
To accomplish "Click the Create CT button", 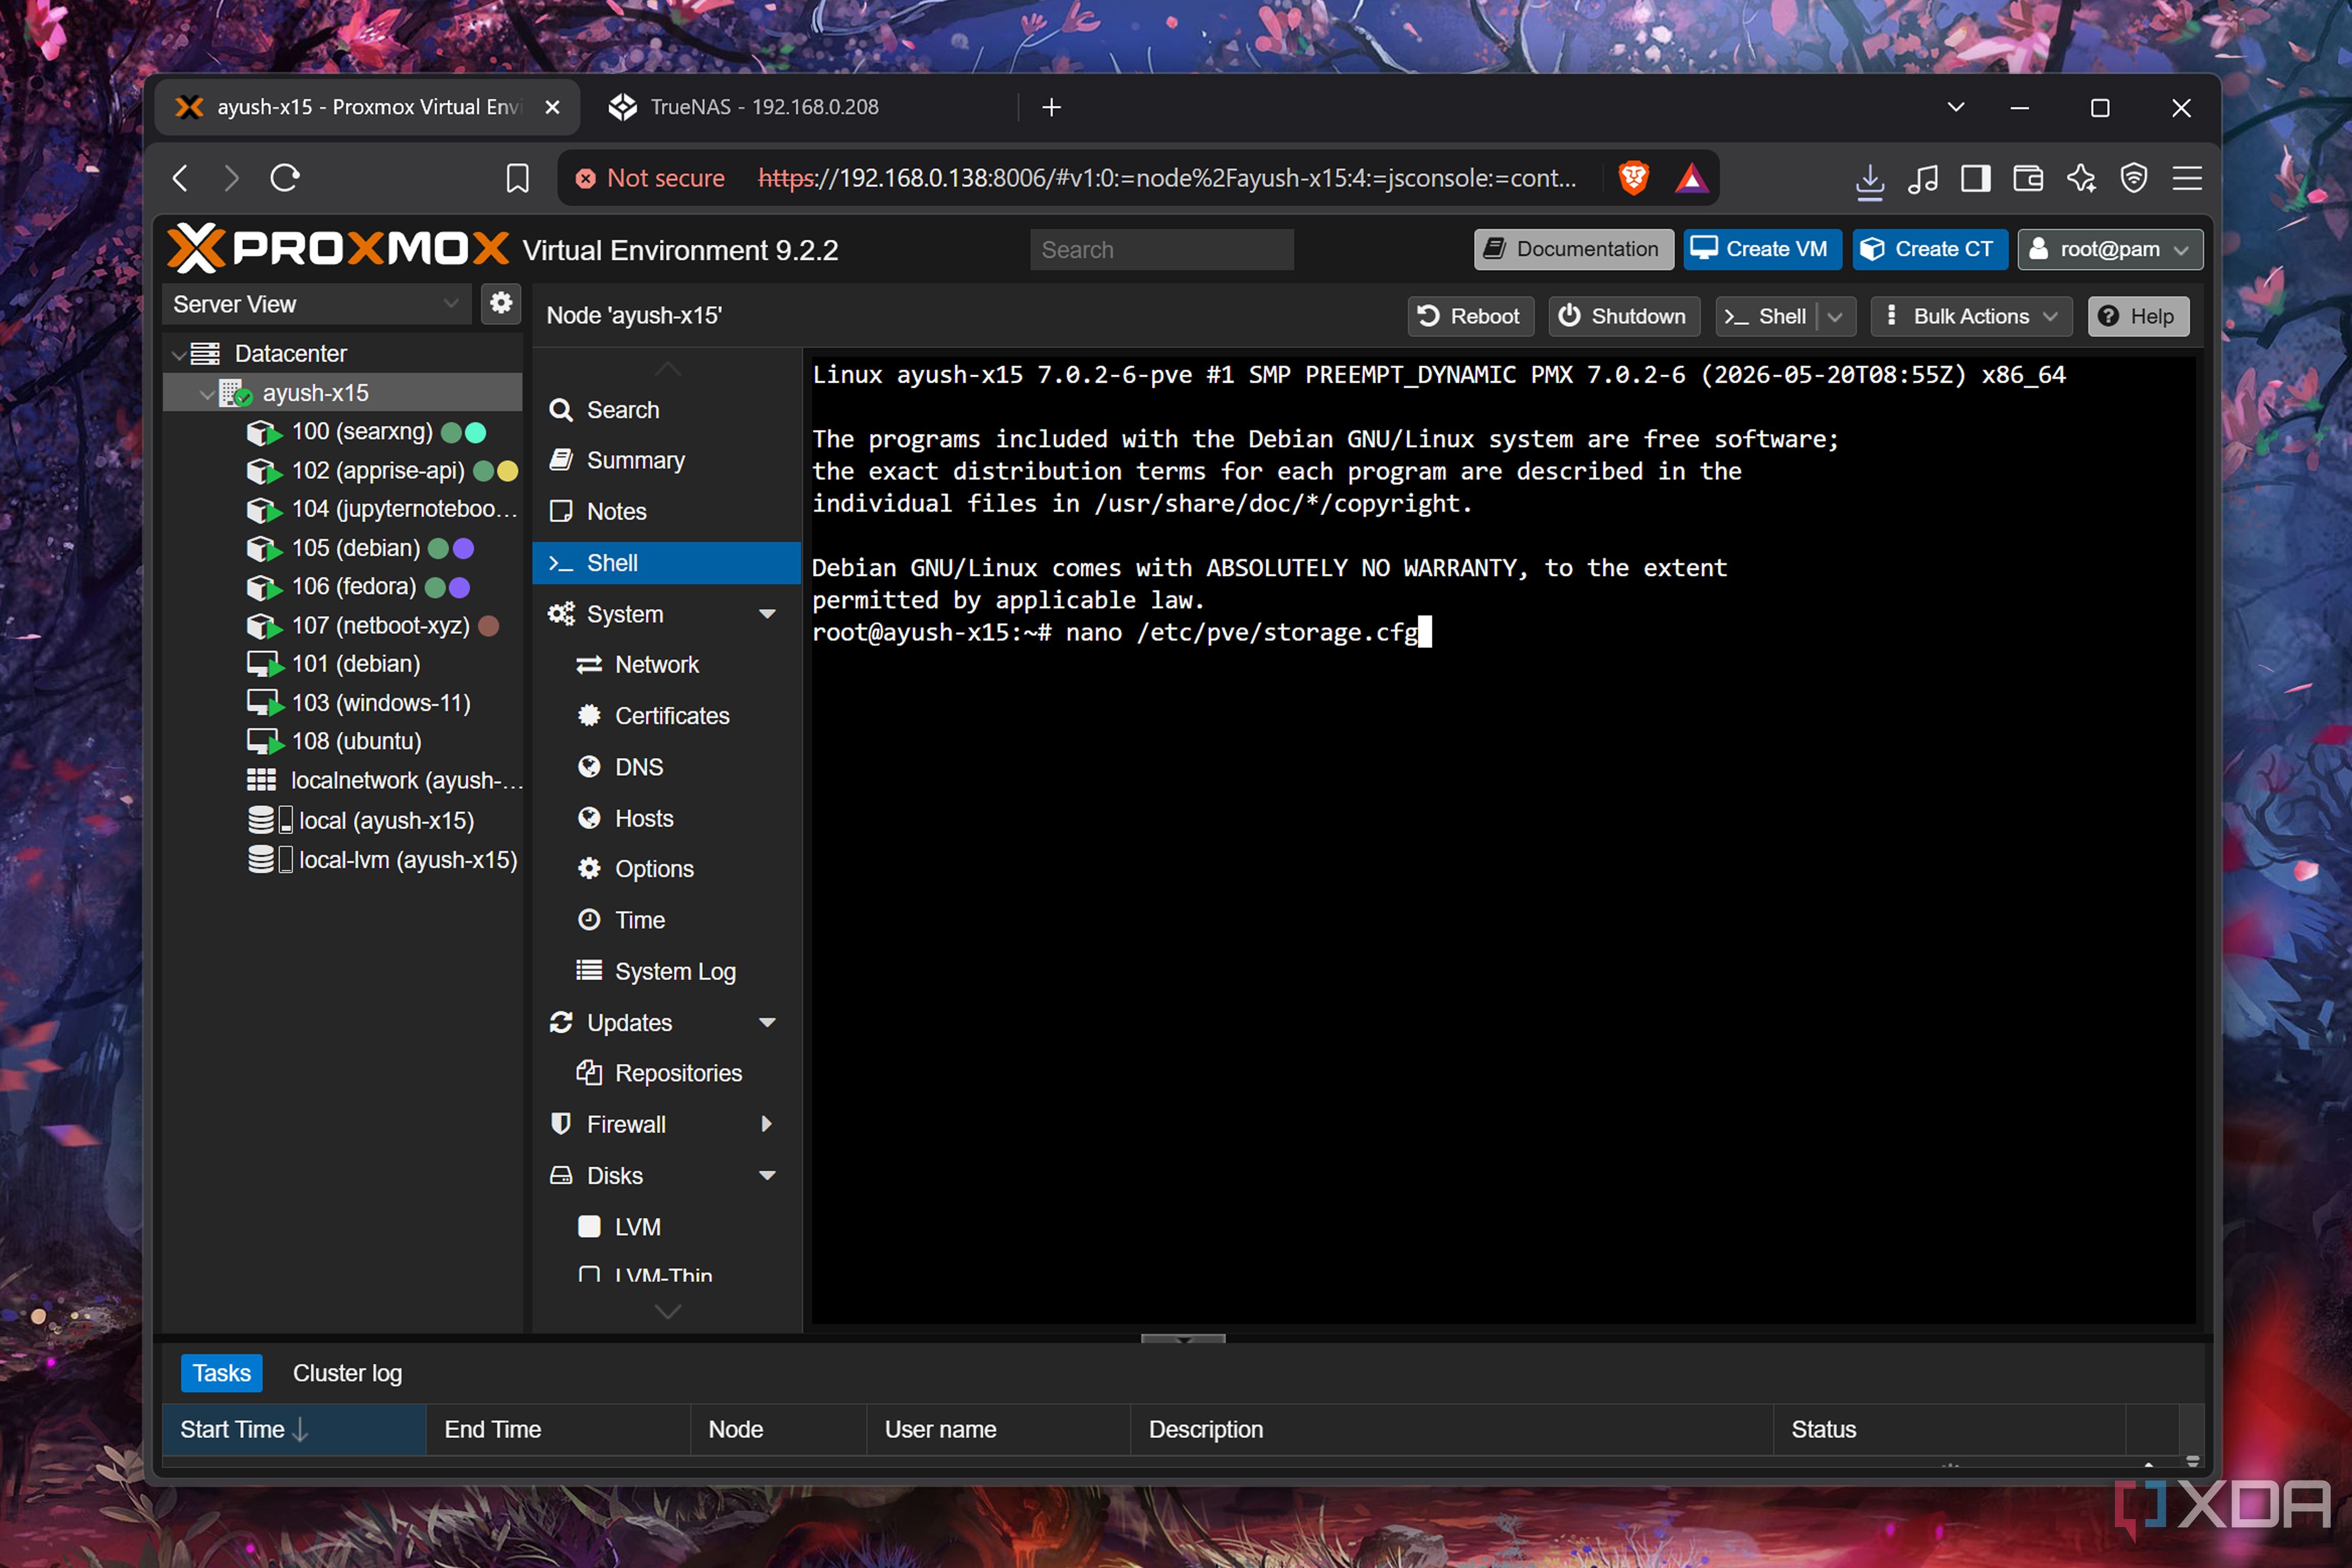I will coord(1929,249).
